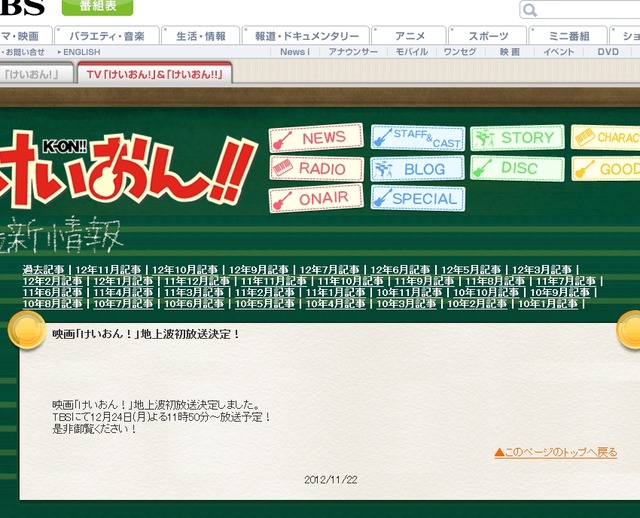
Task: Open the 11年7月記事 archive link
Action: (566, 281)
